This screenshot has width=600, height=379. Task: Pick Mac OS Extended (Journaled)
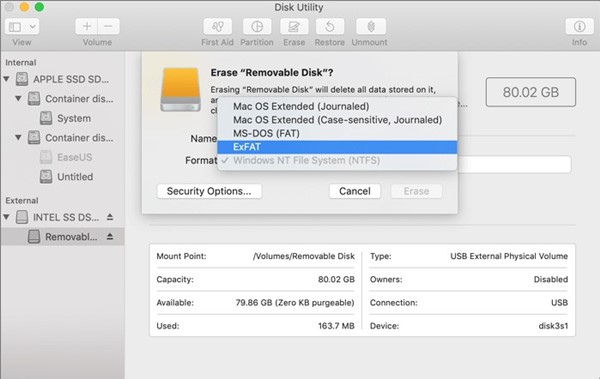pos(337,106)
